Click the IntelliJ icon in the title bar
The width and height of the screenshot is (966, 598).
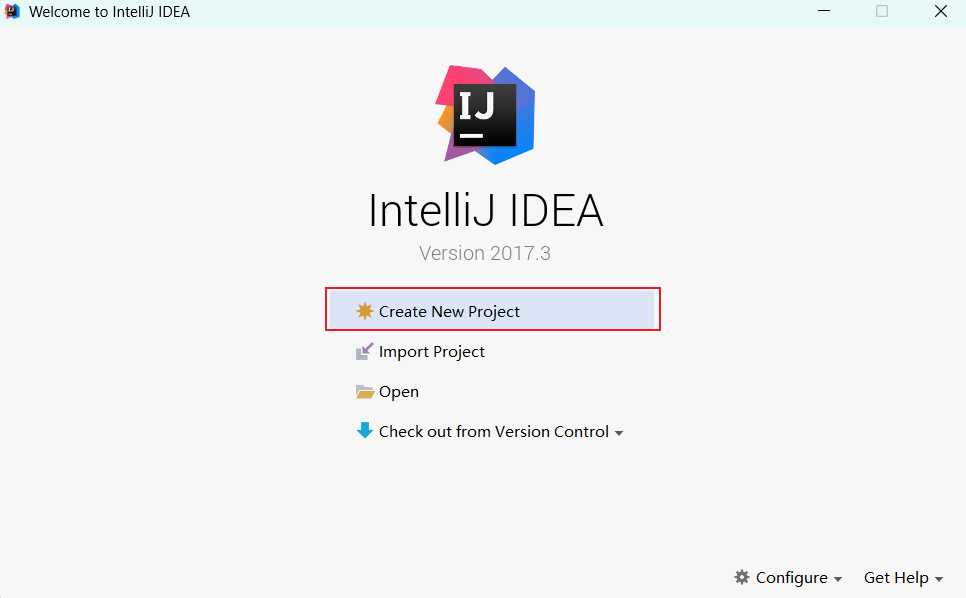[x=12, y=11]
